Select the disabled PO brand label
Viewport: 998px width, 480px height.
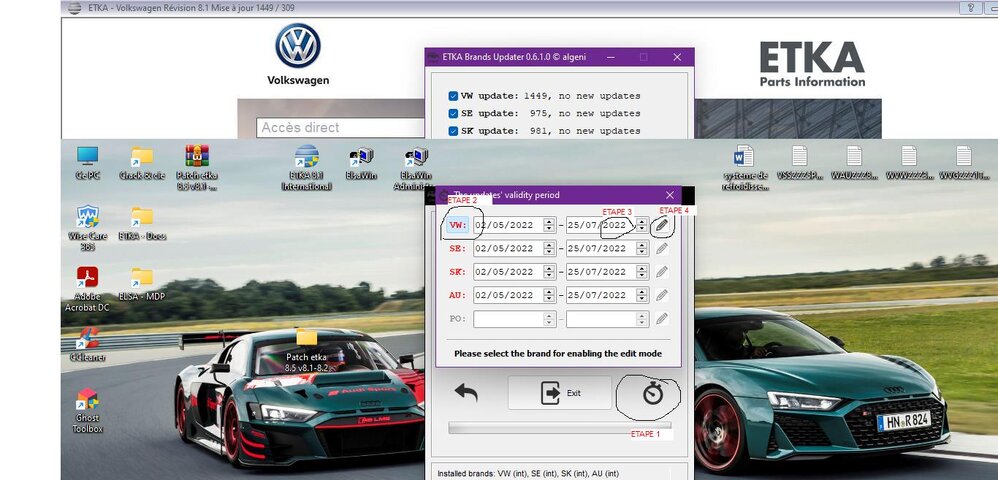(x=458, y=318)
